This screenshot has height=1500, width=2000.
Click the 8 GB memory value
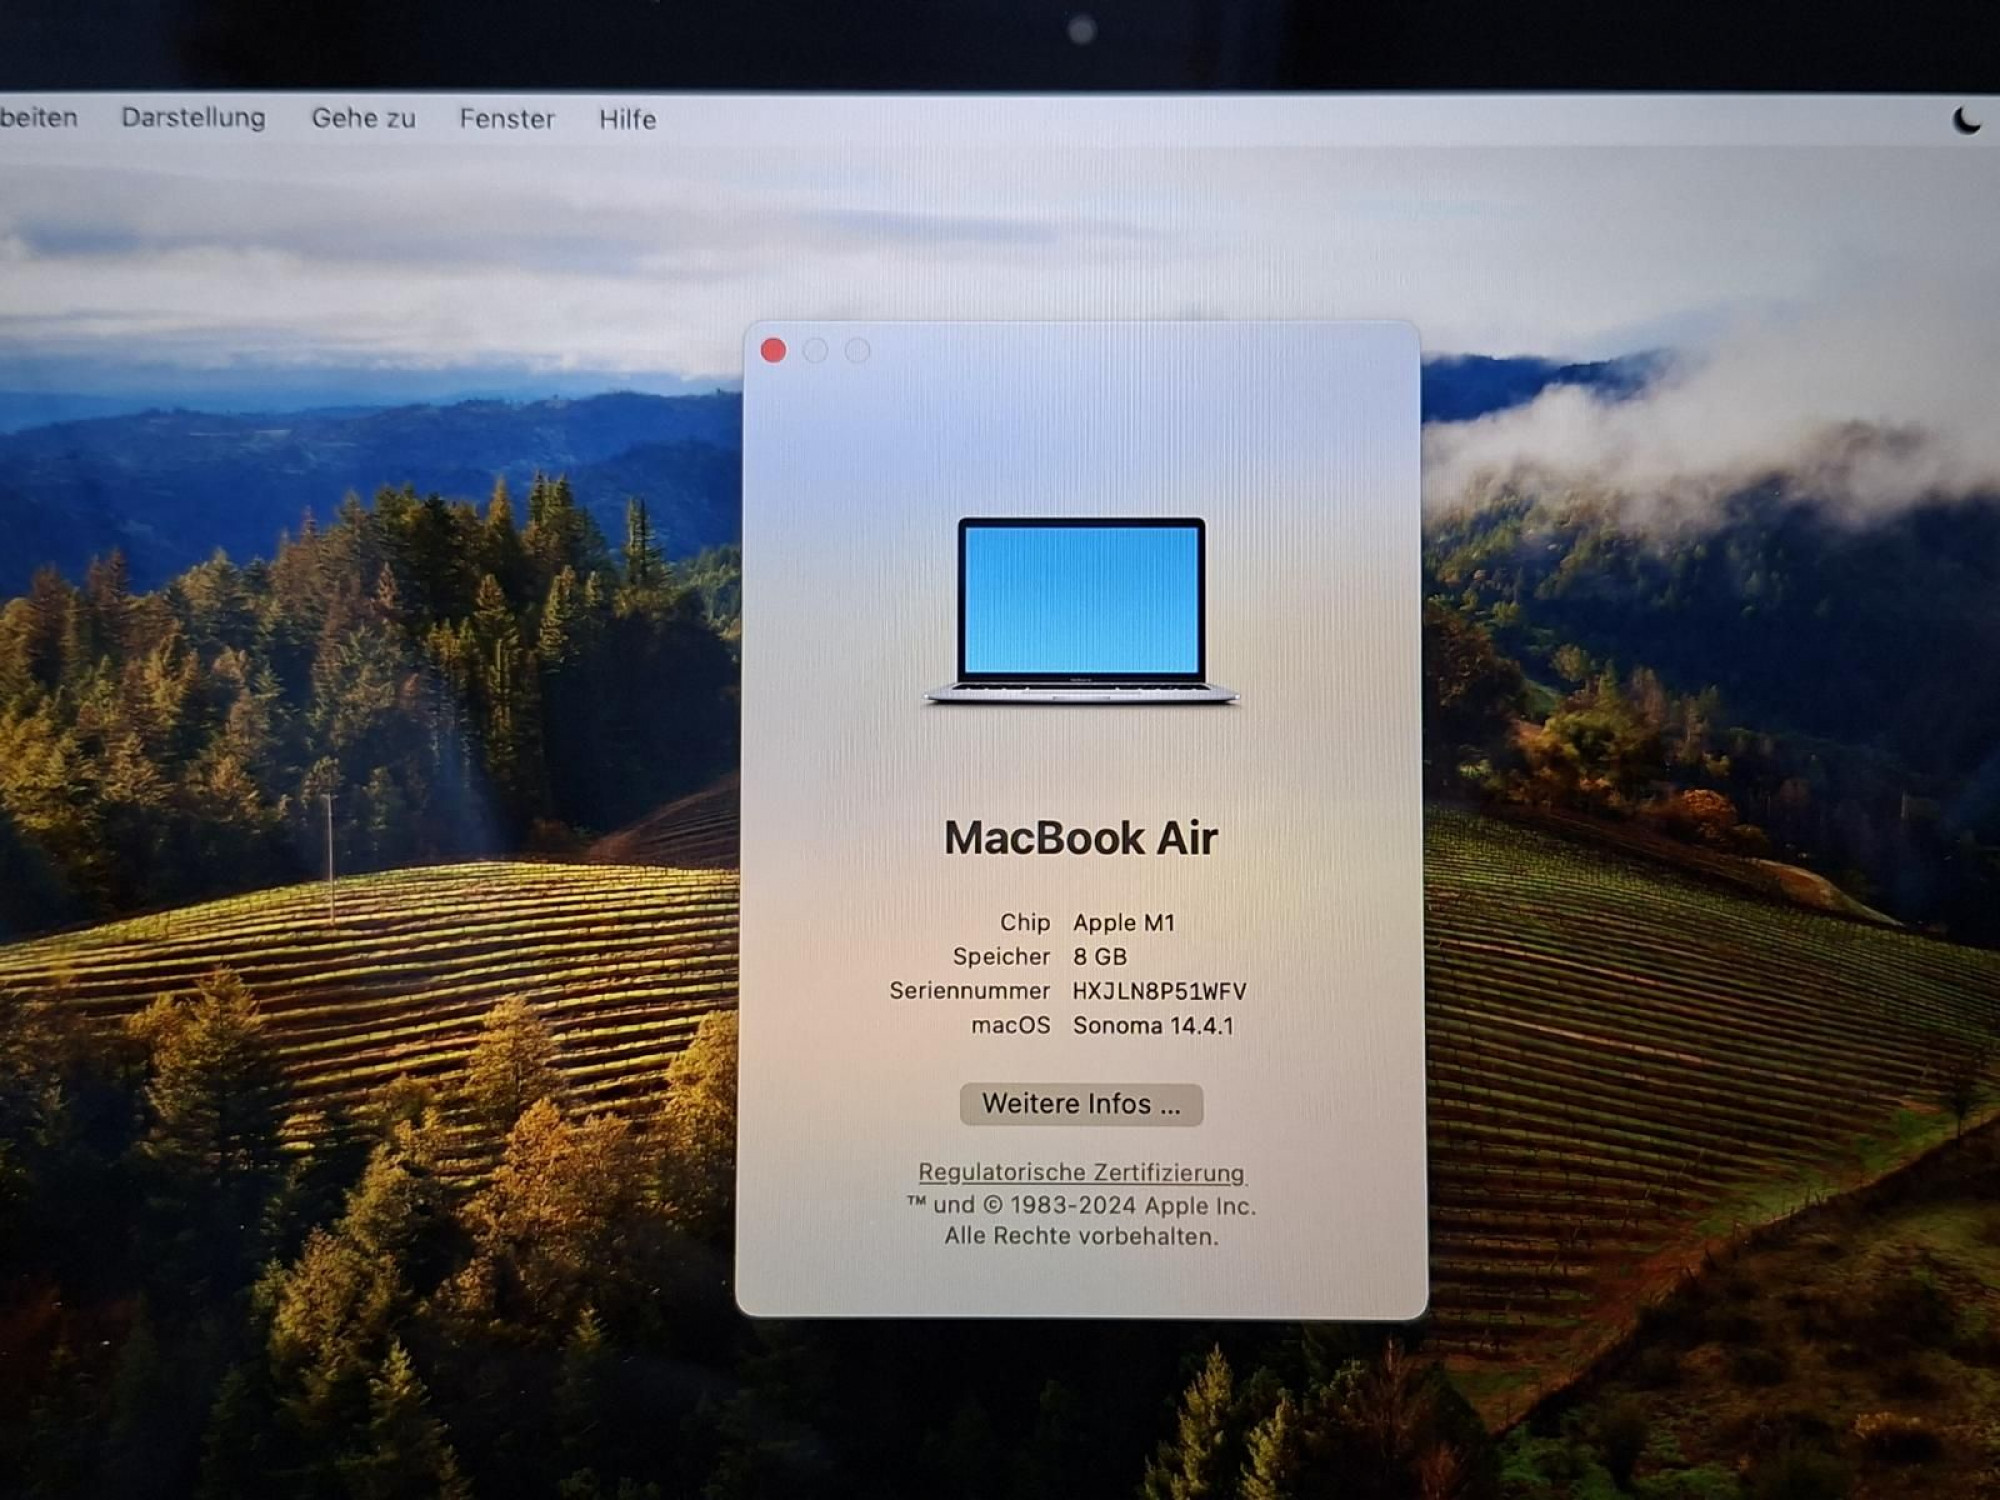[x=1100, y=957]
